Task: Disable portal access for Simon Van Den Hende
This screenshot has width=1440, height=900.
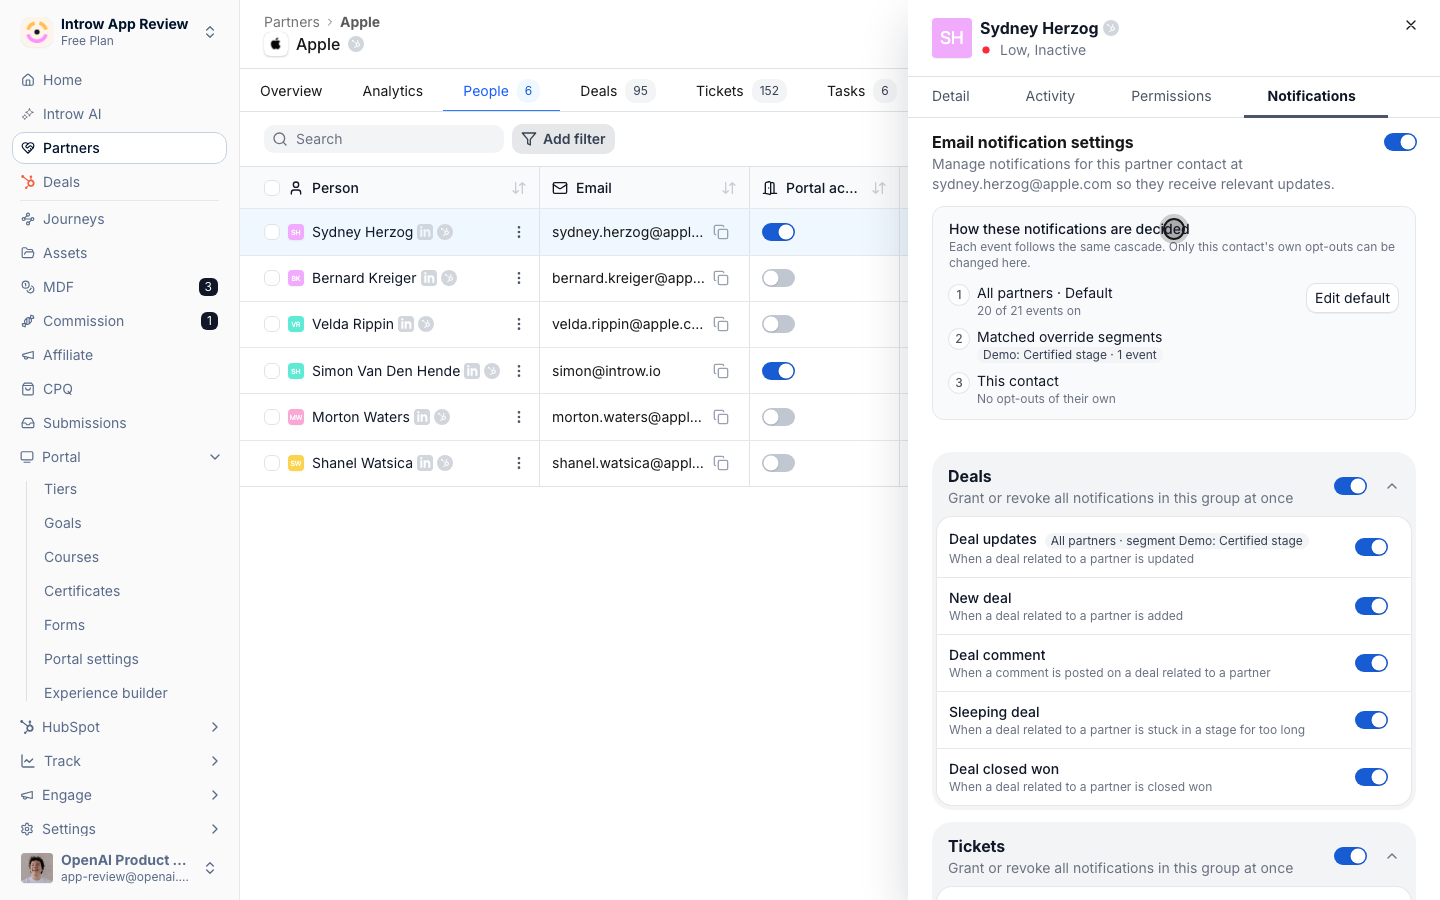Action: point(778,371)
